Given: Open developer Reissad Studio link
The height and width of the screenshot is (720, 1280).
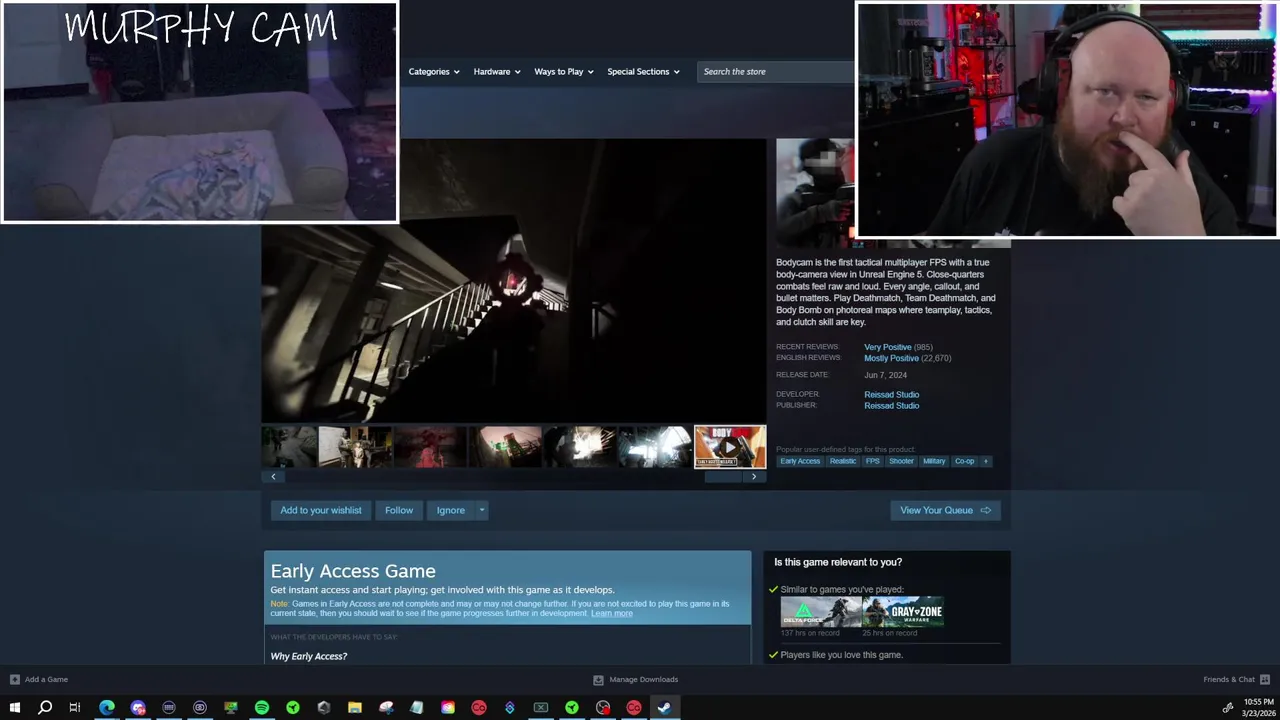Looking at the screenshot, I should pos(891,394).
